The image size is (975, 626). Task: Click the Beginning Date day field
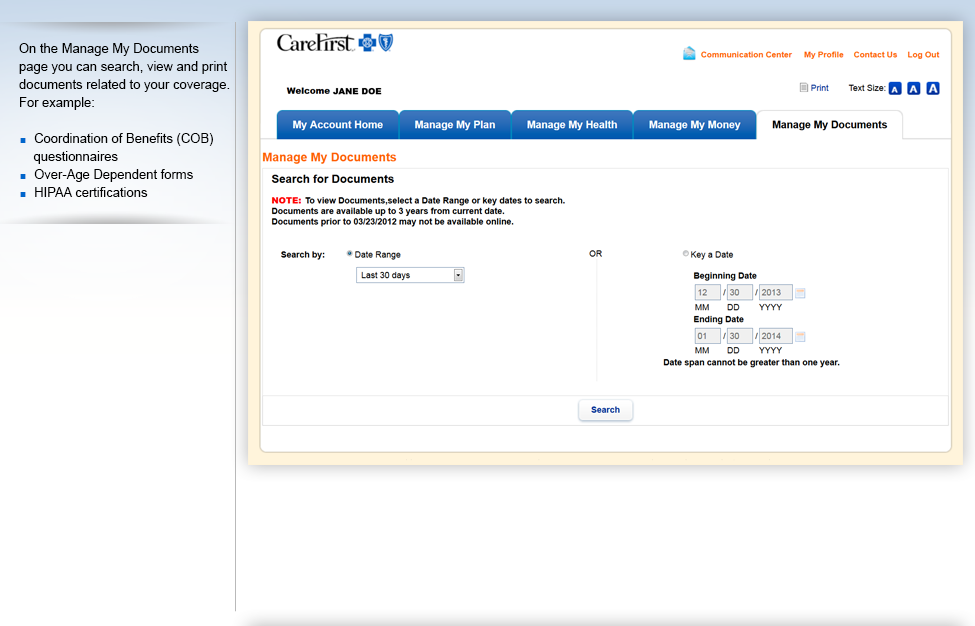tap(740, 292)
